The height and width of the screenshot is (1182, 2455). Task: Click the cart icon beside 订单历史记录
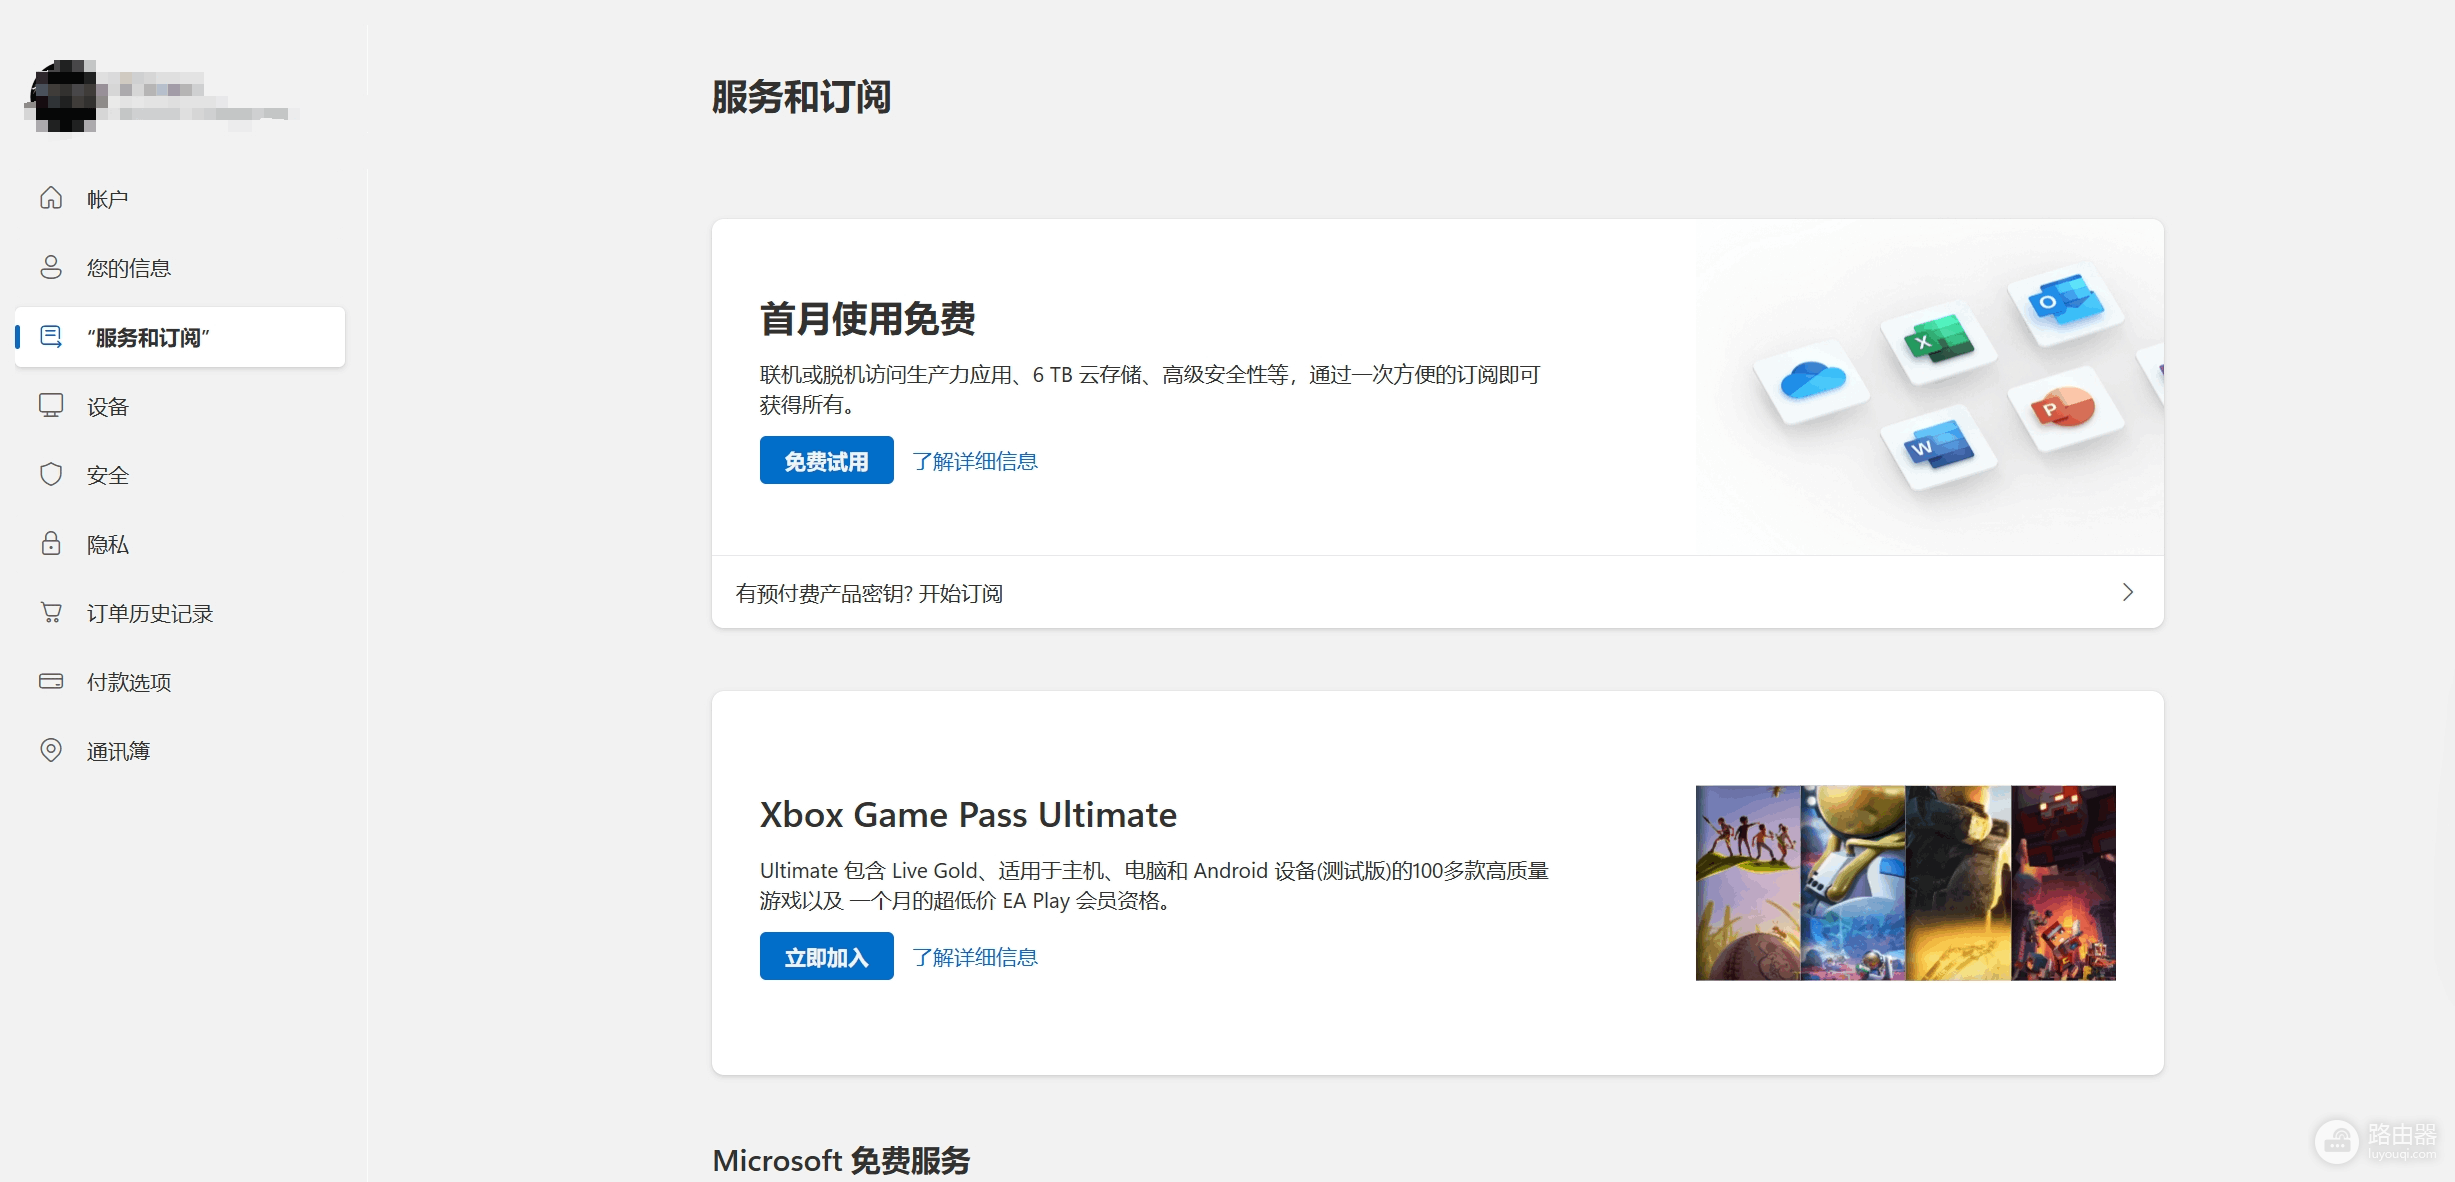[51, 612]
